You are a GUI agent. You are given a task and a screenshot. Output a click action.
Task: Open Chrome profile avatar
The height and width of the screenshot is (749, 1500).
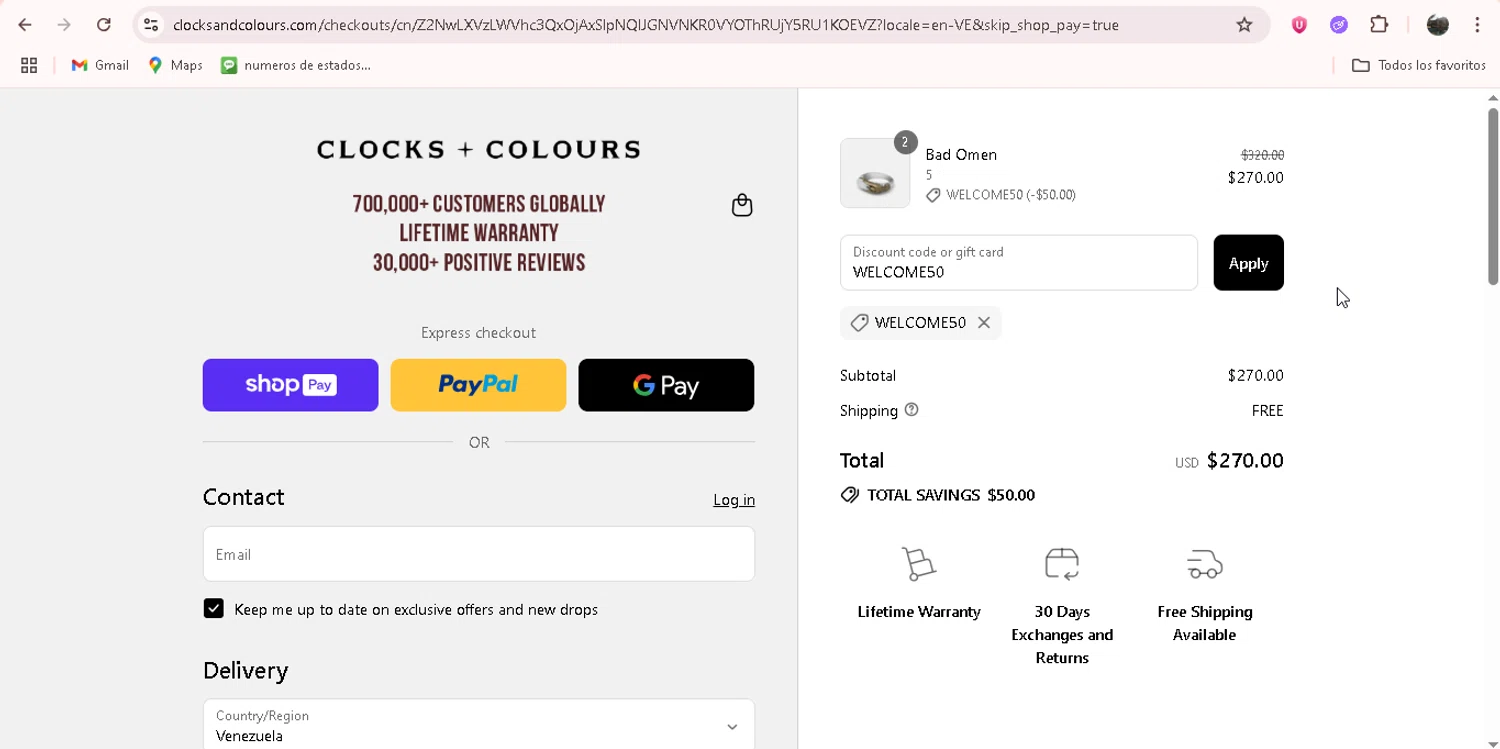[1438, 25]
